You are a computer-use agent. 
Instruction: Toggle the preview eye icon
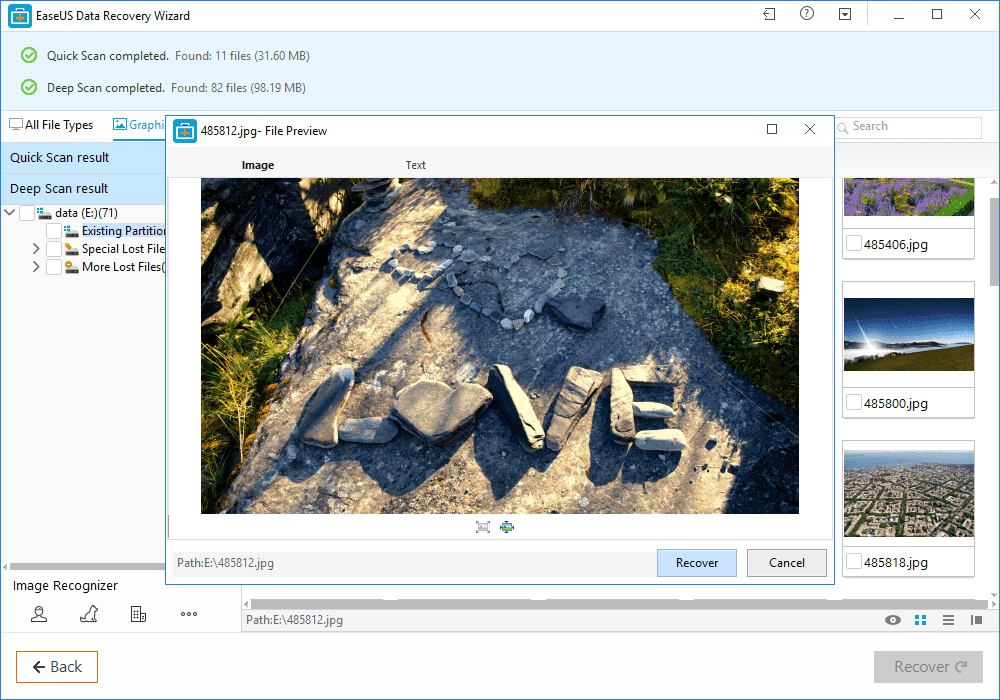(x=893, y=620)
